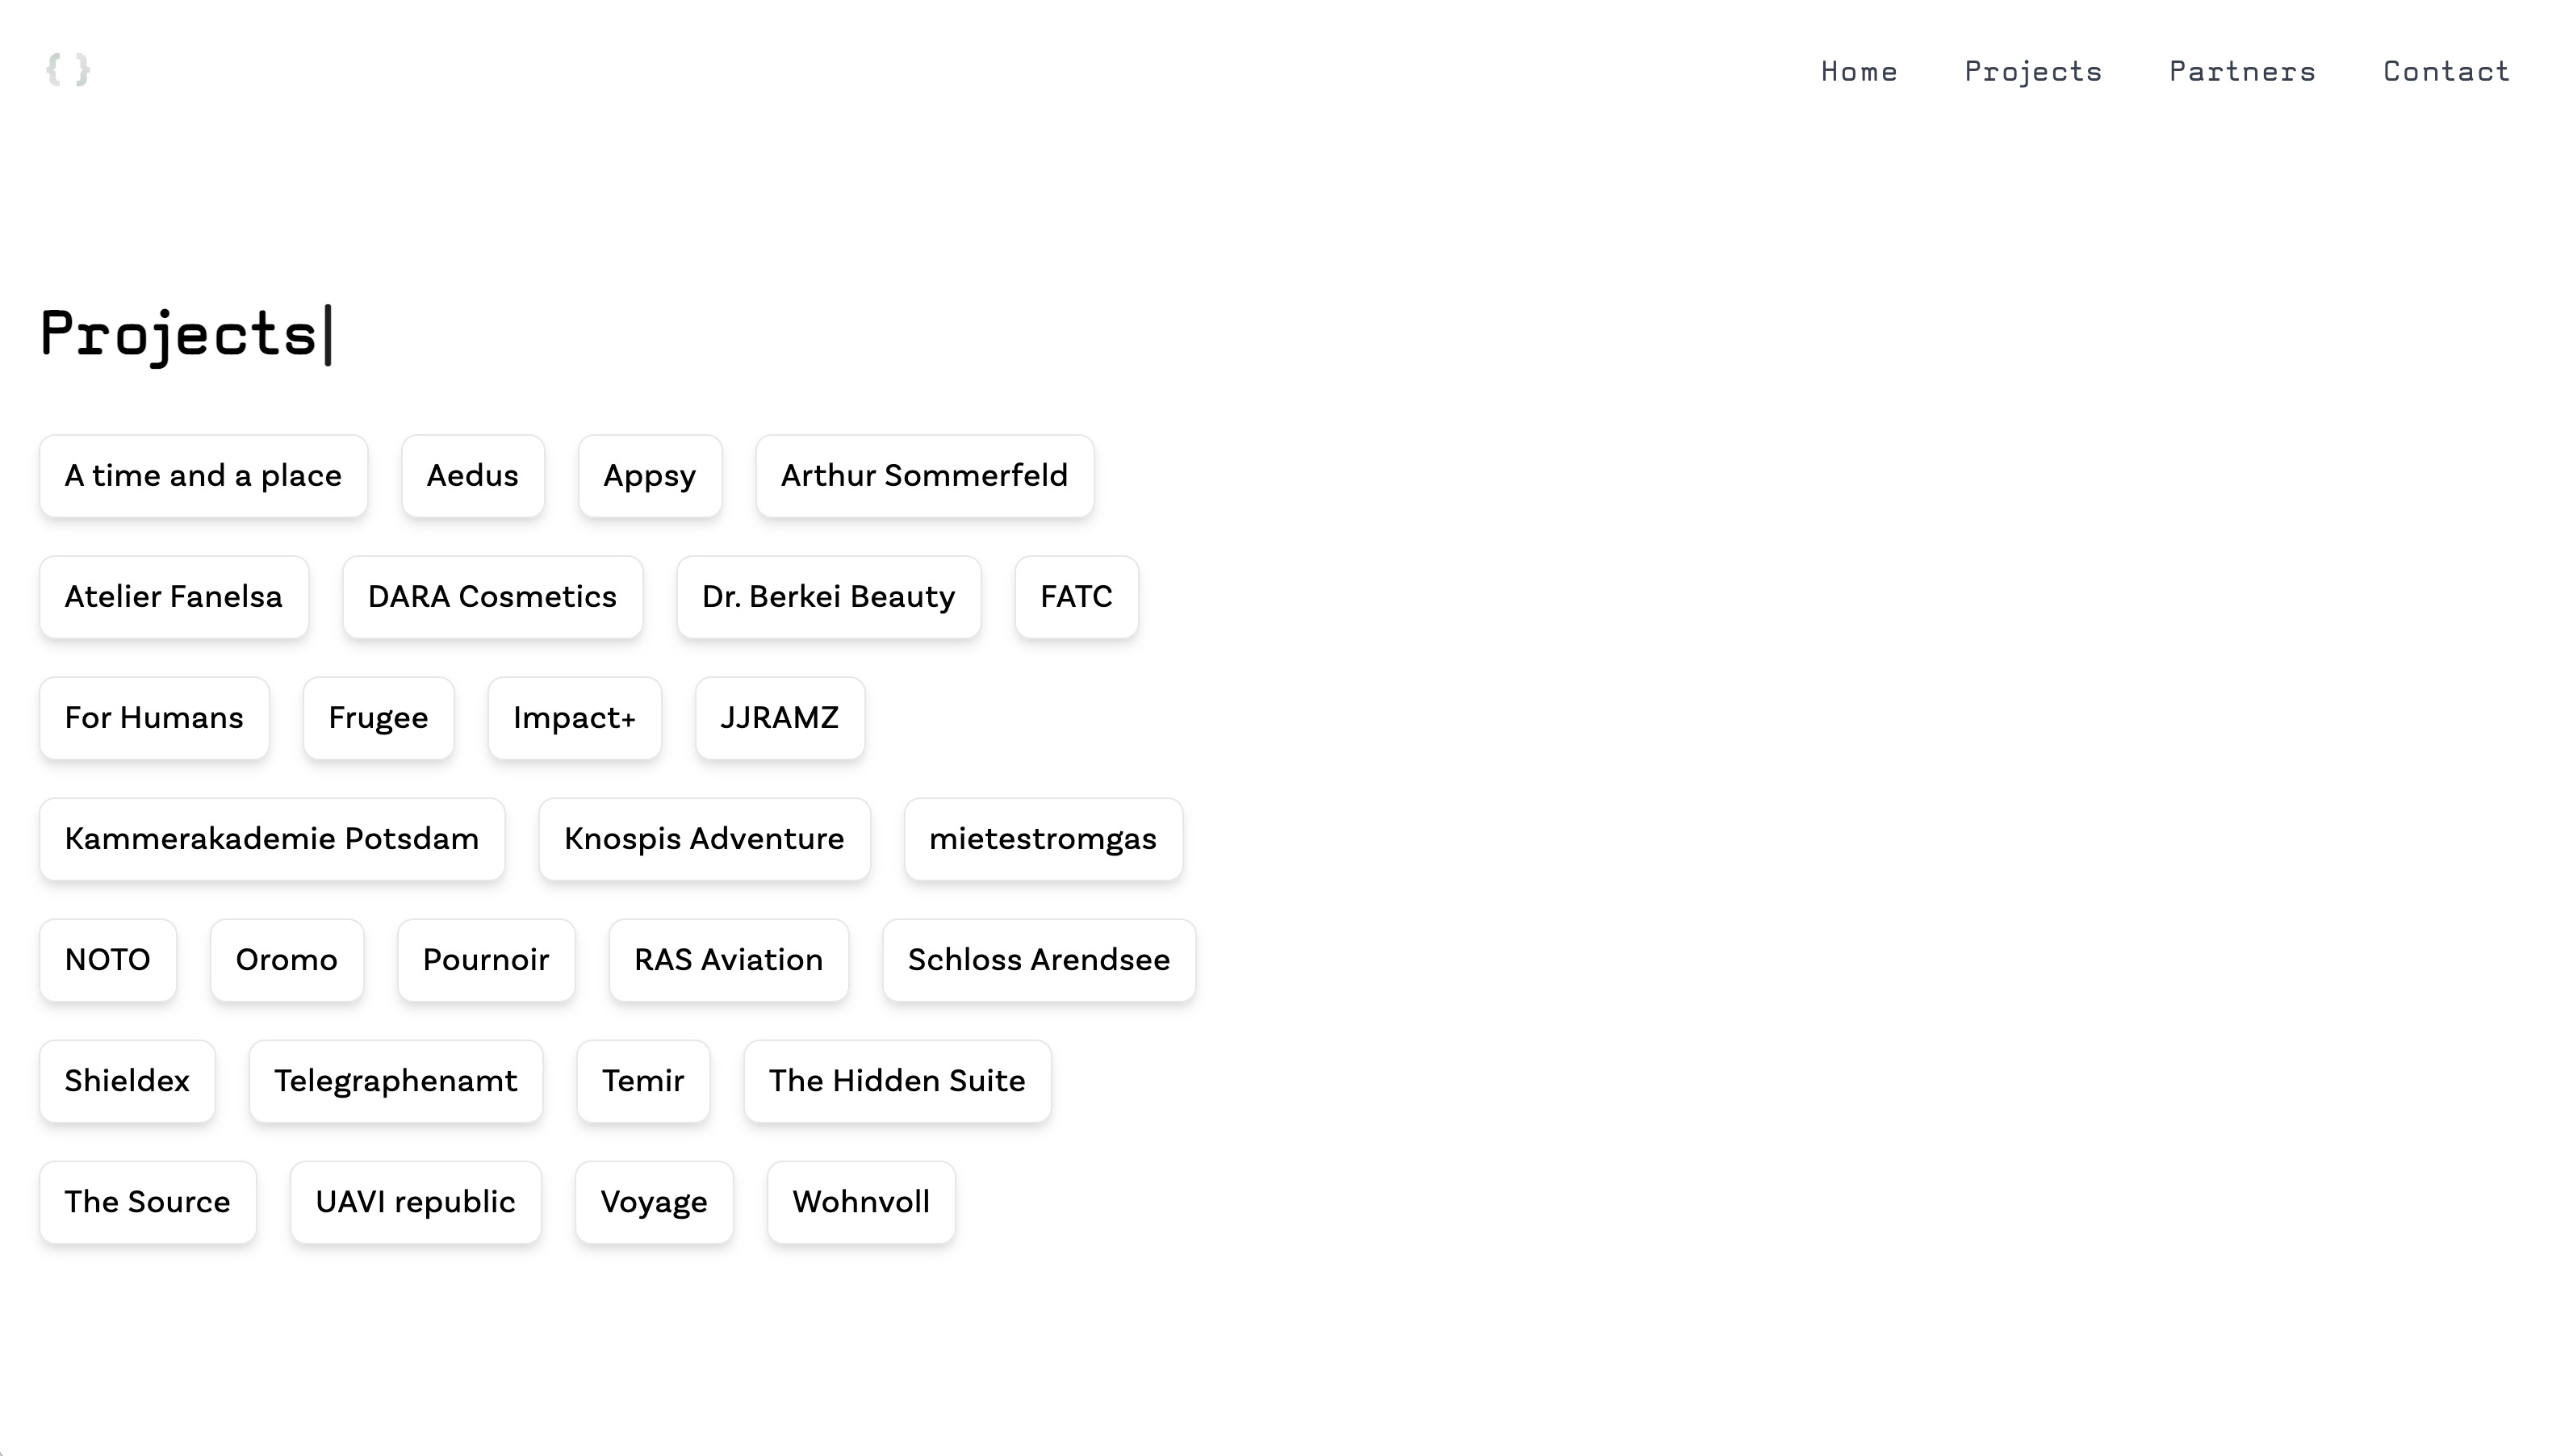This screenshot has width=2573, height=1456.
Task: View the Schloss Arendsee project
Action: [1038, 960]
